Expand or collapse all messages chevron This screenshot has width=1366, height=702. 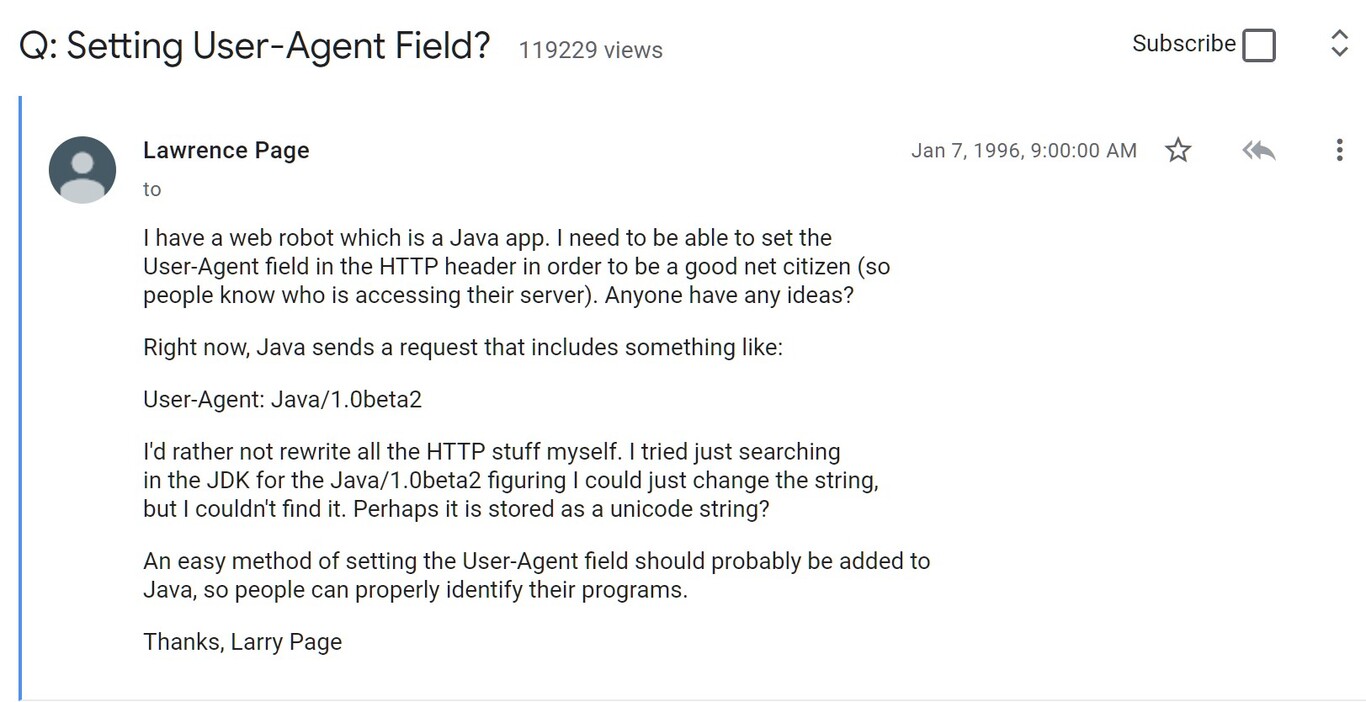pyautogui.click(x=1339, y=44)
